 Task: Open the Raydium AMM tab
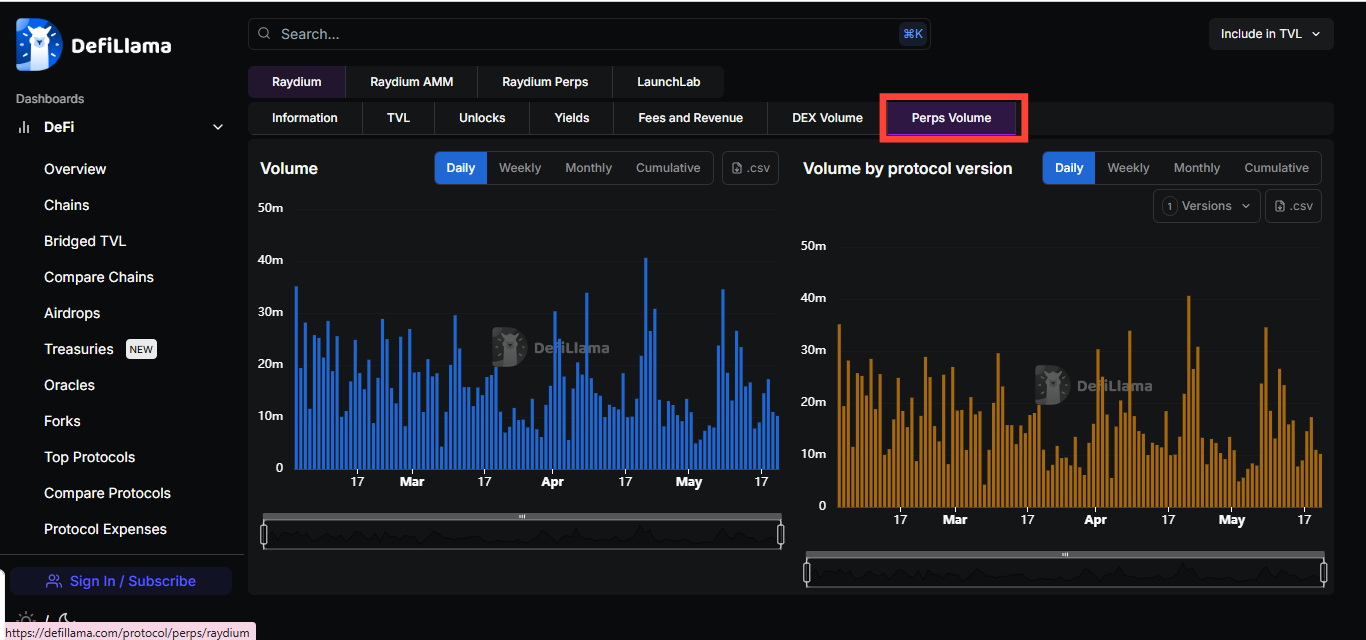pos(412,82)
